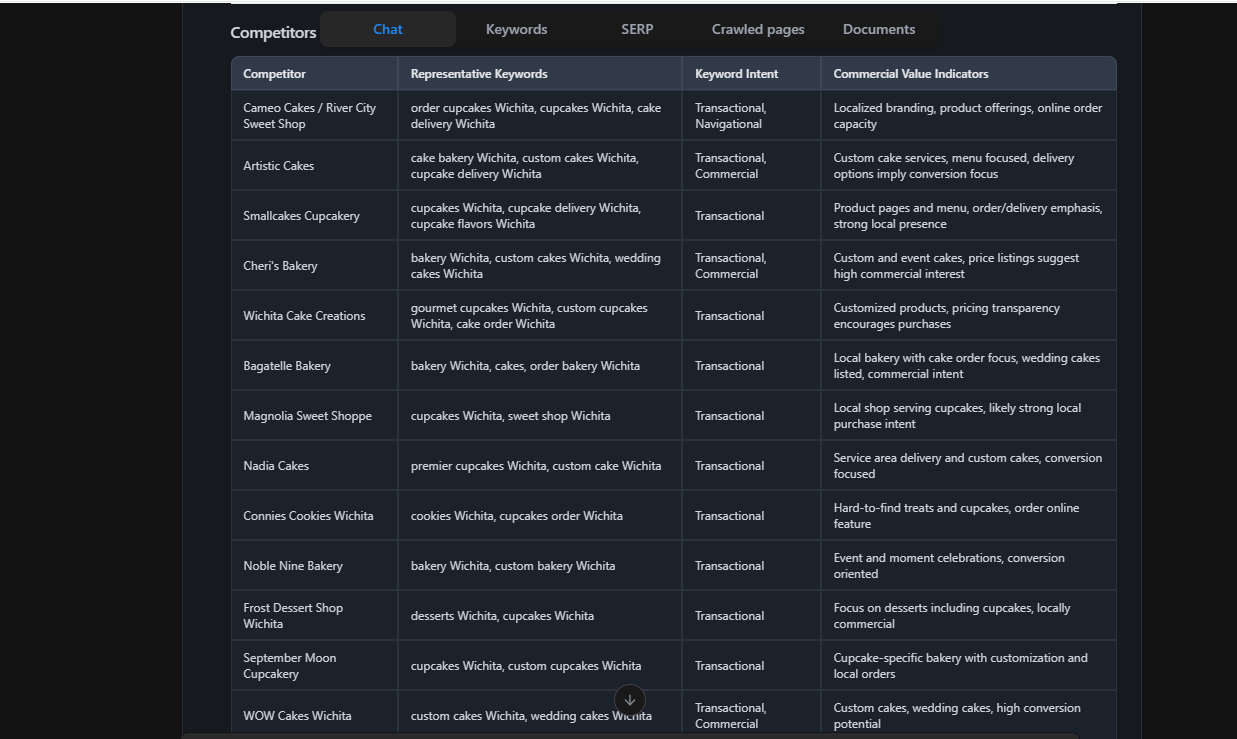Image resolution: width=1237 pixels, height=739 pixels.
Task: Click the WOW Cakes Wichita row
Action: 296,715
